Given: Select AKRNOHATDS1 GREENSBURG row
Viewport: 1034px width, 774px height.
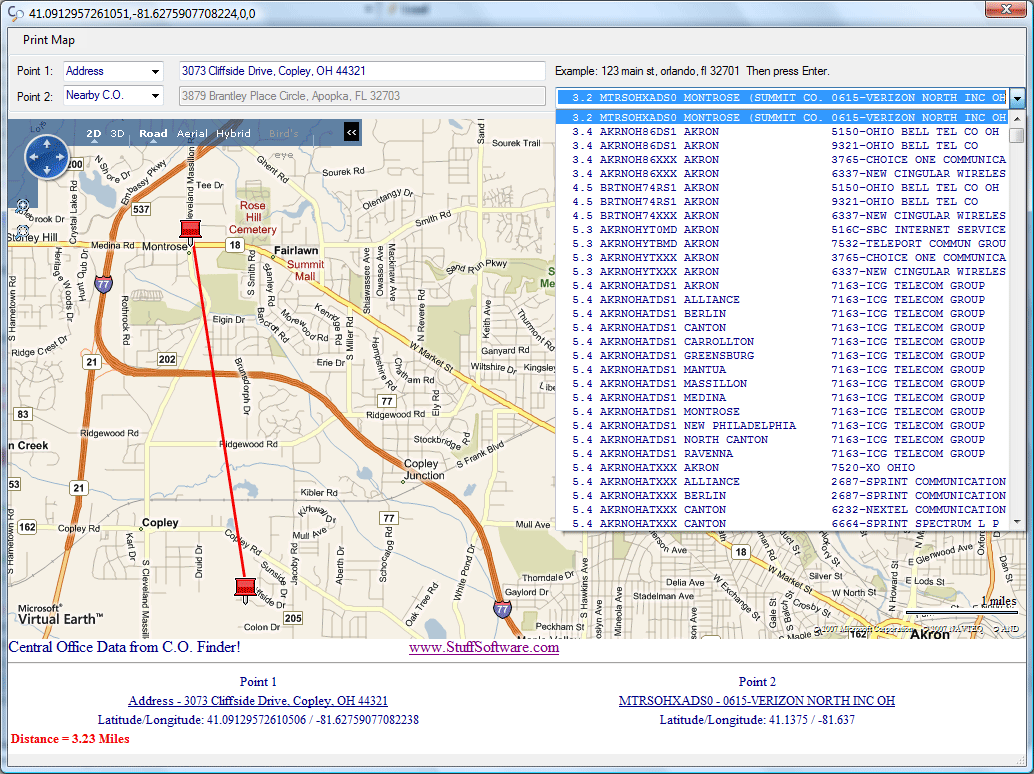Looking at the screenshot, I should tap(783, 356).
